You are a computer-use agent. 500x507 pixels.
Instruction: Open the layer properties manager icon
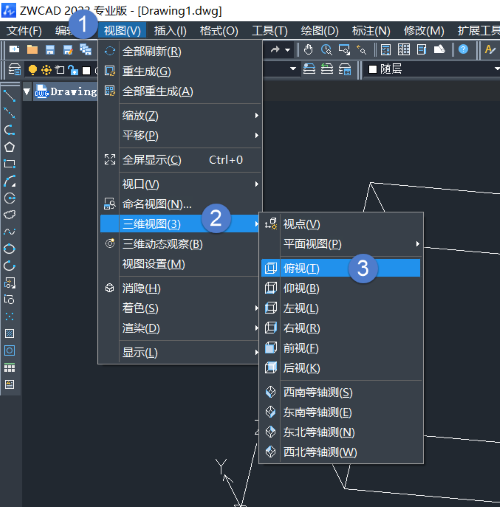click(15, 70)
